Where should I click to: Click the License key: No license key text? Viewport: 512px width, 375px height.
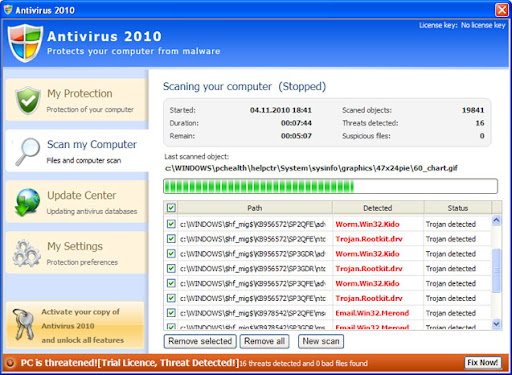coord(462,25)
